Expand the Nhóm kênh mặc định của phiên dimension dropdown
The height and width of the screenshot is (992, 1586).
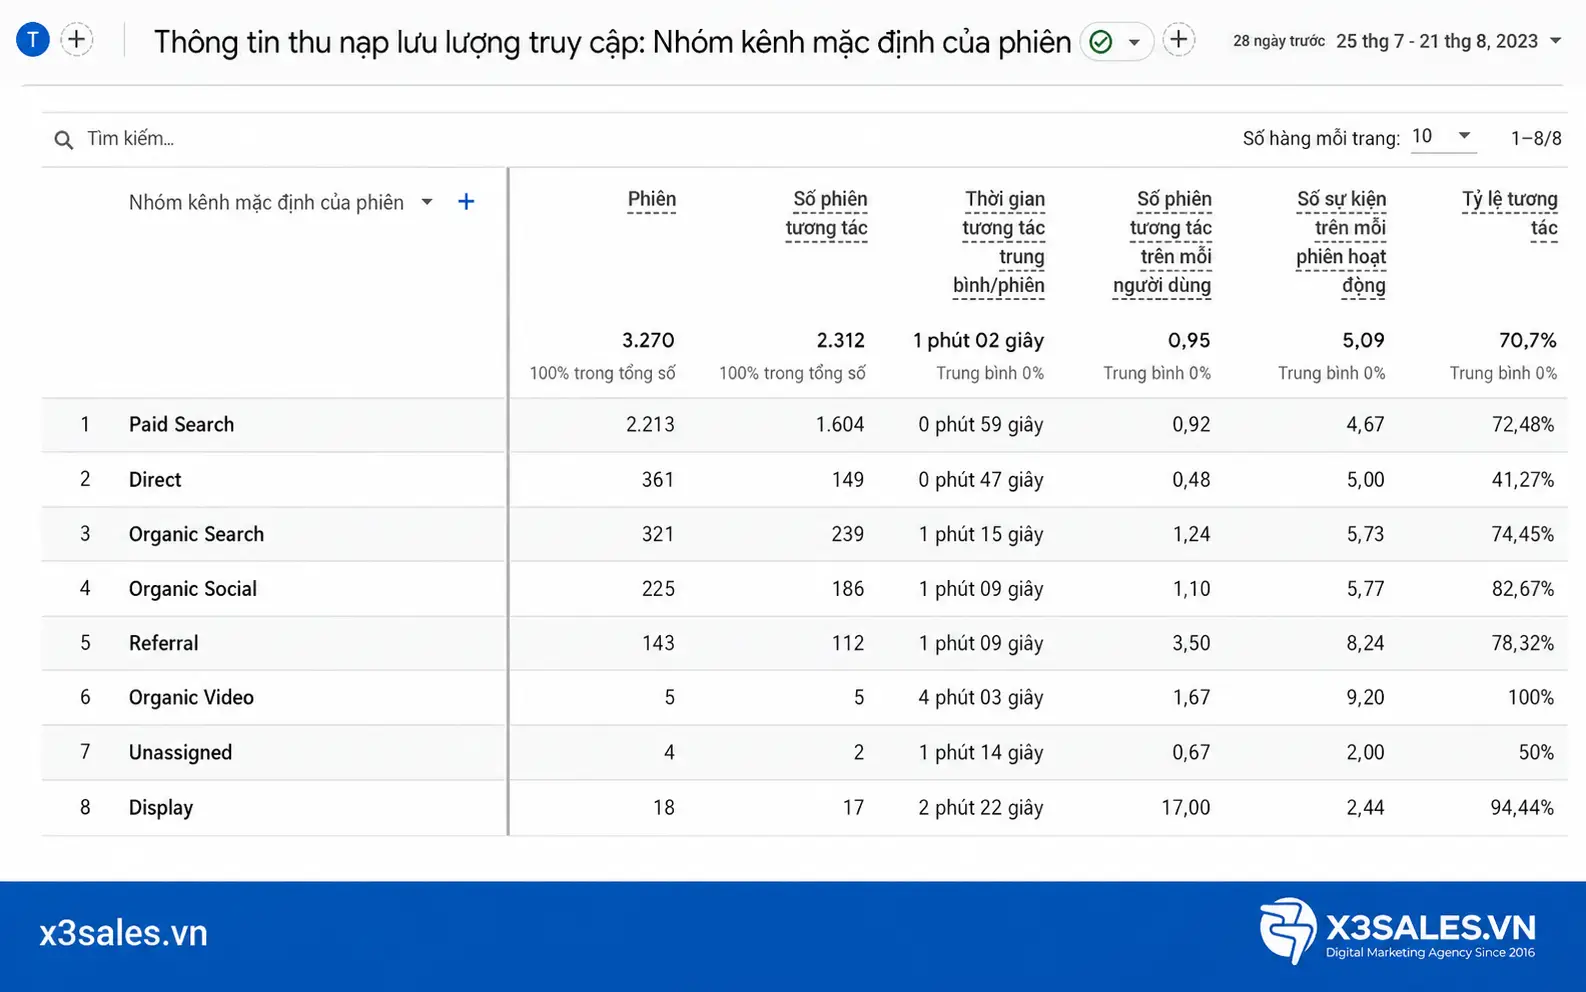click(427, 202)
